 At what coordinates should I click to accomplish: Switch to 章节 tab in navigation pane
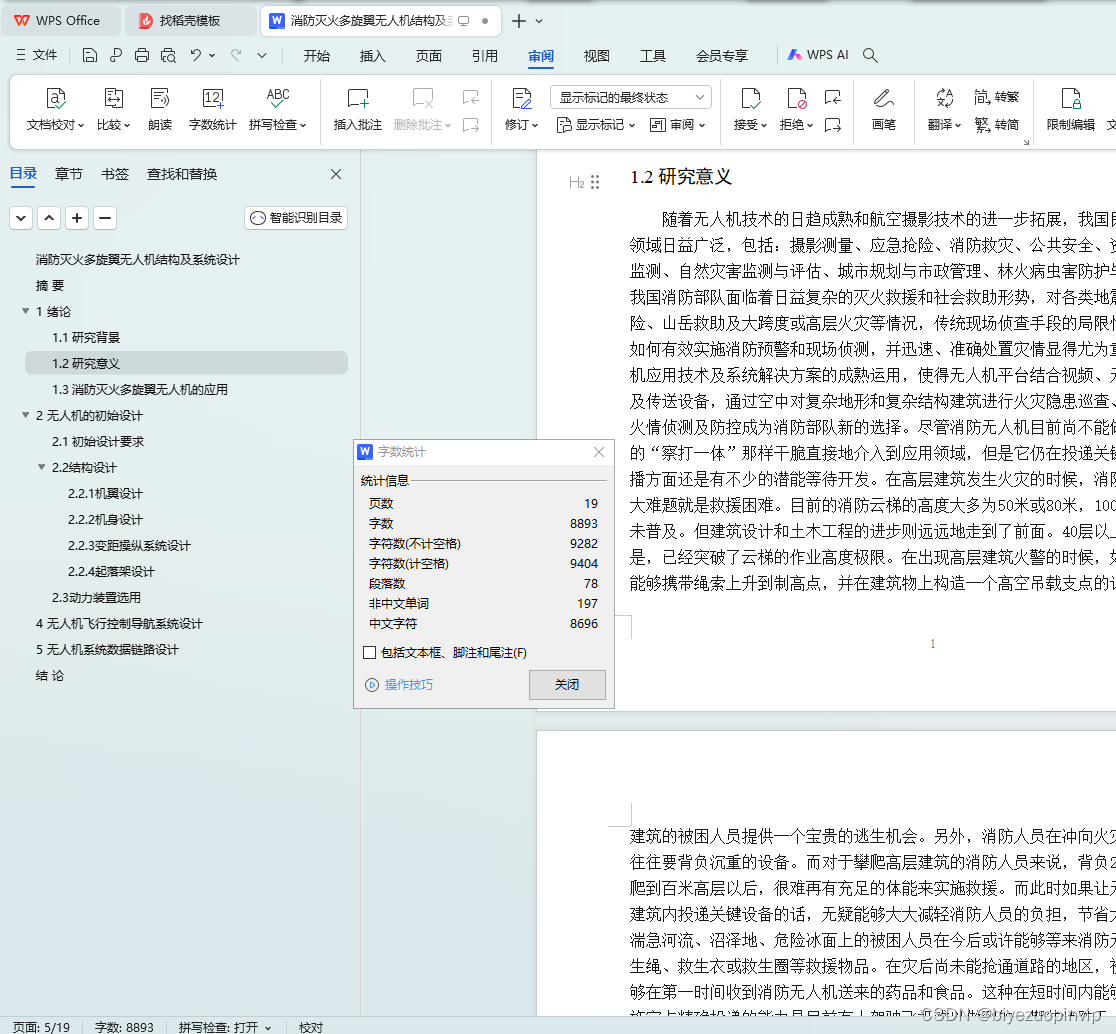pos(68,174)
